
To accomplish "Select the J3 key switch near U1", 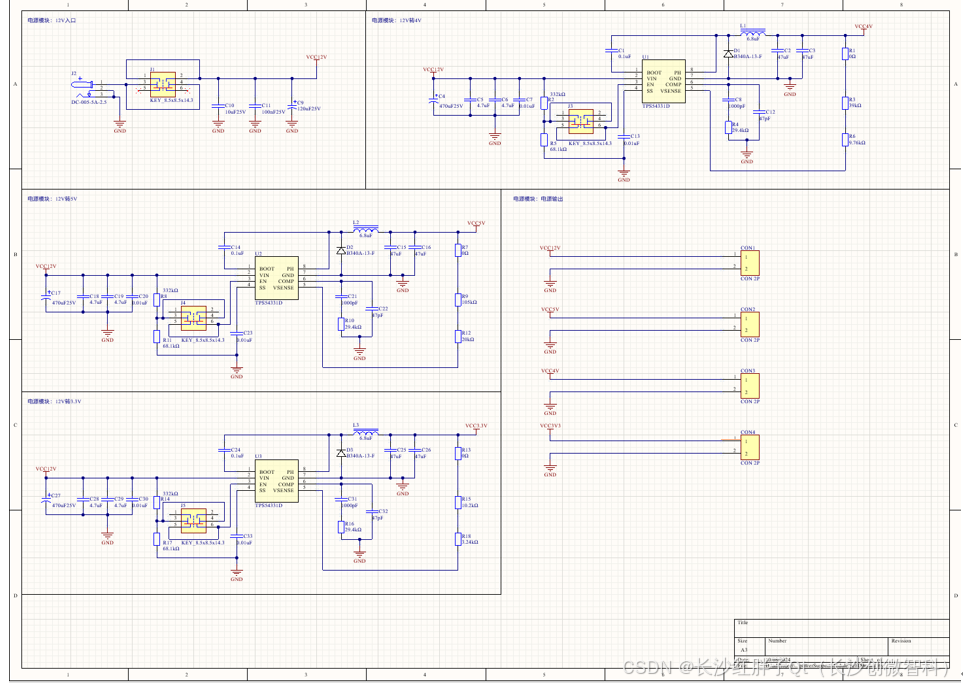I will 580,122.
